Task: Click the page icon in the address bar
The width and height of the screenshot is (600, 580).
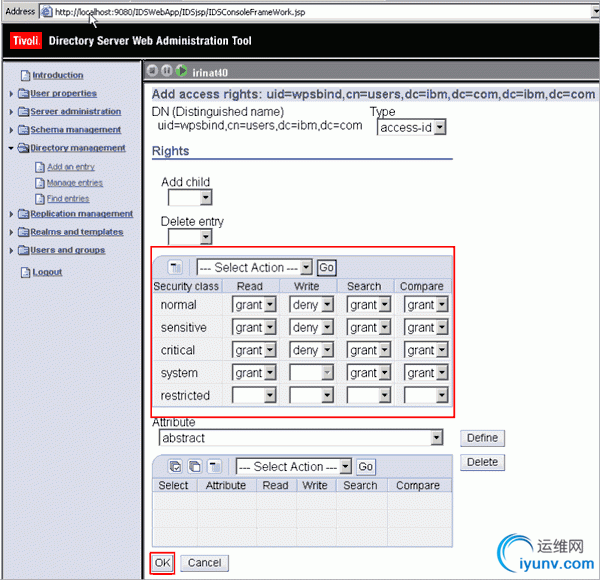Action: (46, 12)
